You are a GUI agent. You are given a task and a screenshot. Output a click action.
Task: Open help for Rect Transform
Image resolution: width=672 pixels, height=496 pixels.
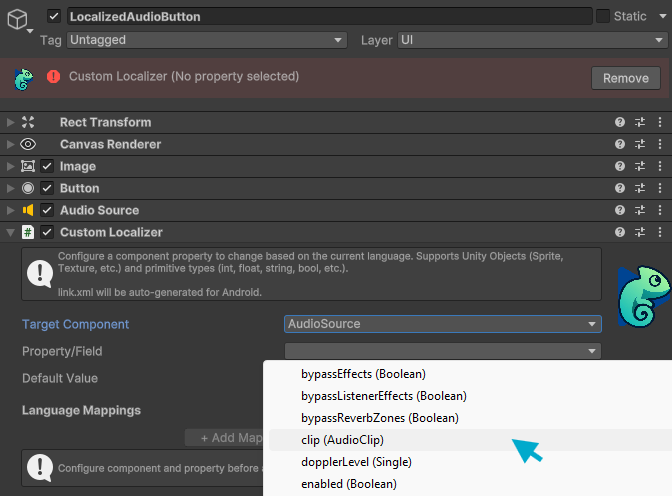tap(620, 122)
